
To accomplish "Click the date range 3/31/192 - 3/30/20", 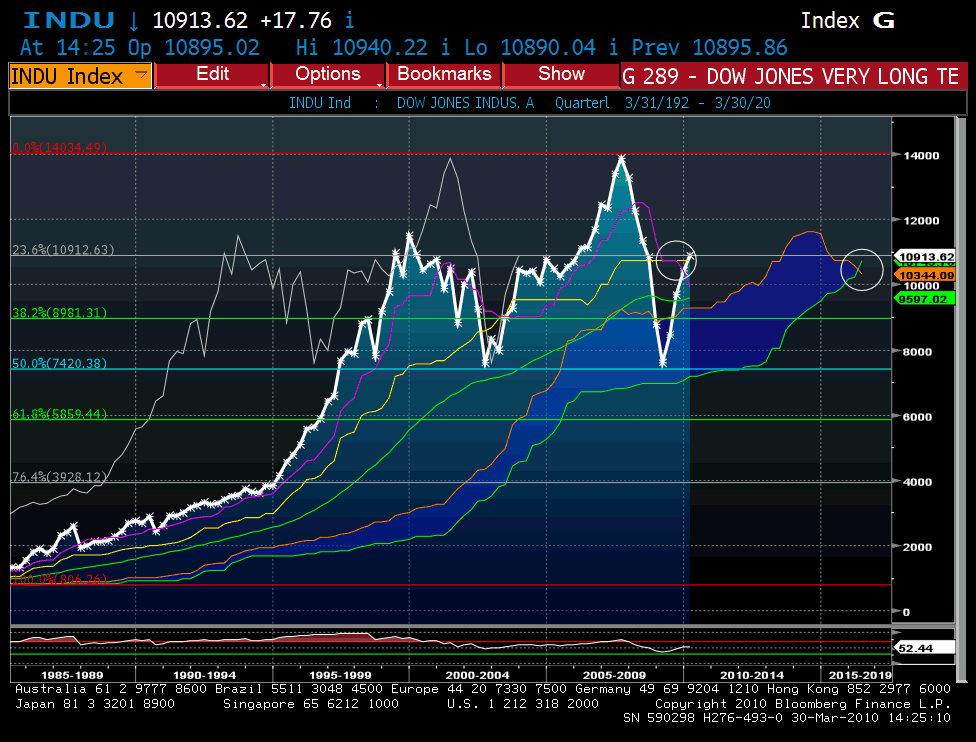I will coord(698,103).
